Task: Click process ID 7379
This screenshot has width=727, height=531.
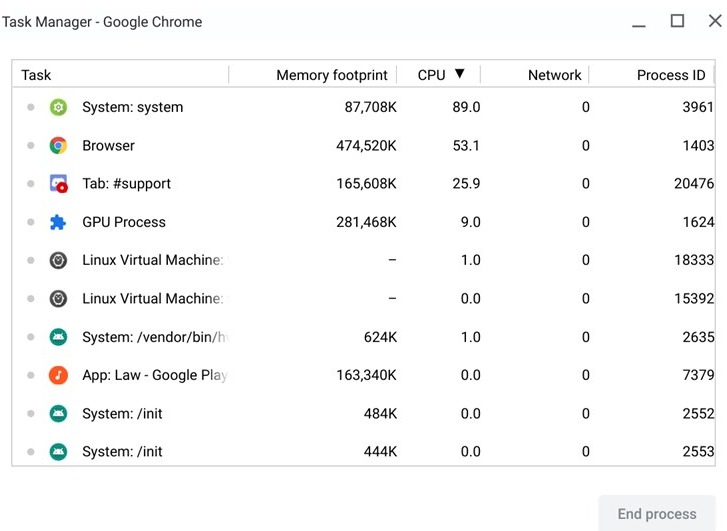Action: (x=698, y=375)
